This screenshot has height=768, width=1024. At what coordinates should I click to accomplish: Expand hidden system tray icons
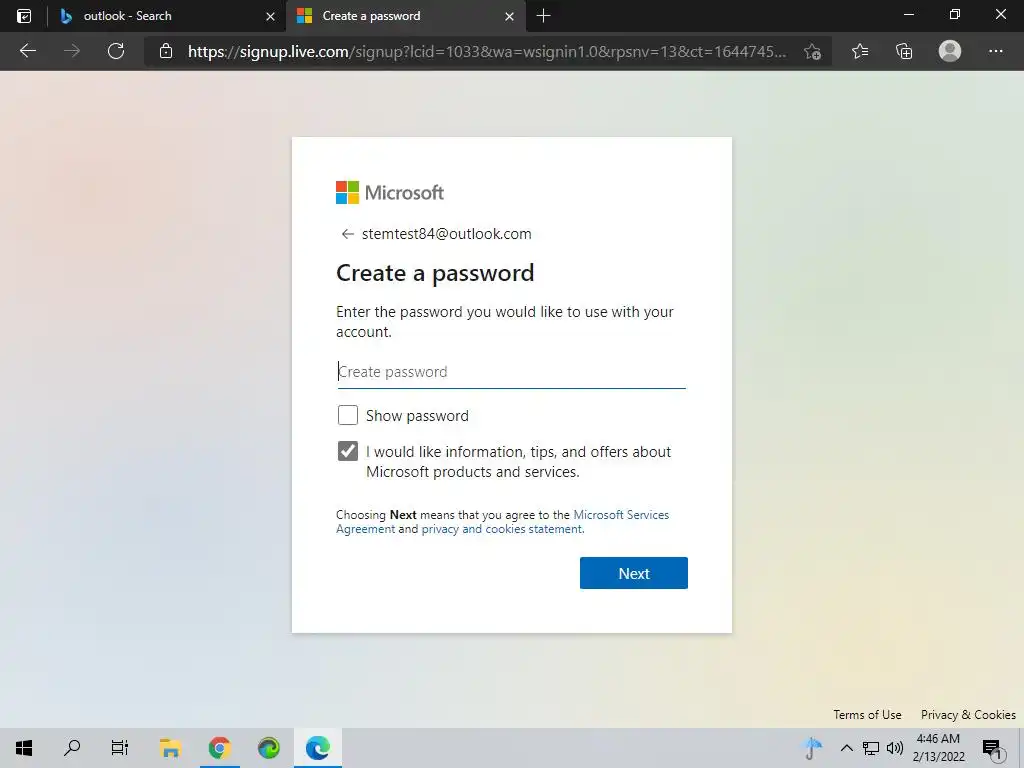[846, 748]
